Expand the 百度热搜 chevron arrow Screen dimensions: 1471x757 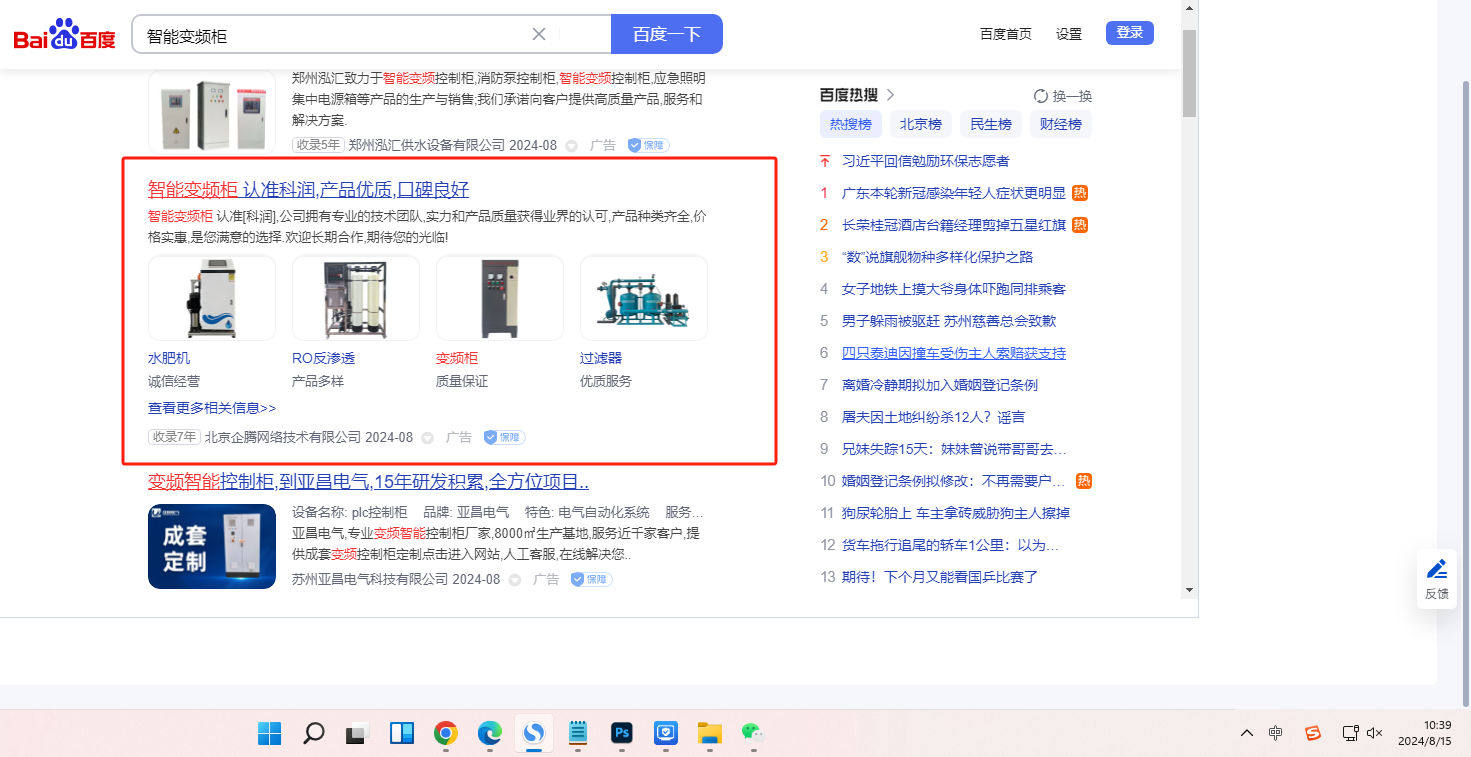coord(891,95)
